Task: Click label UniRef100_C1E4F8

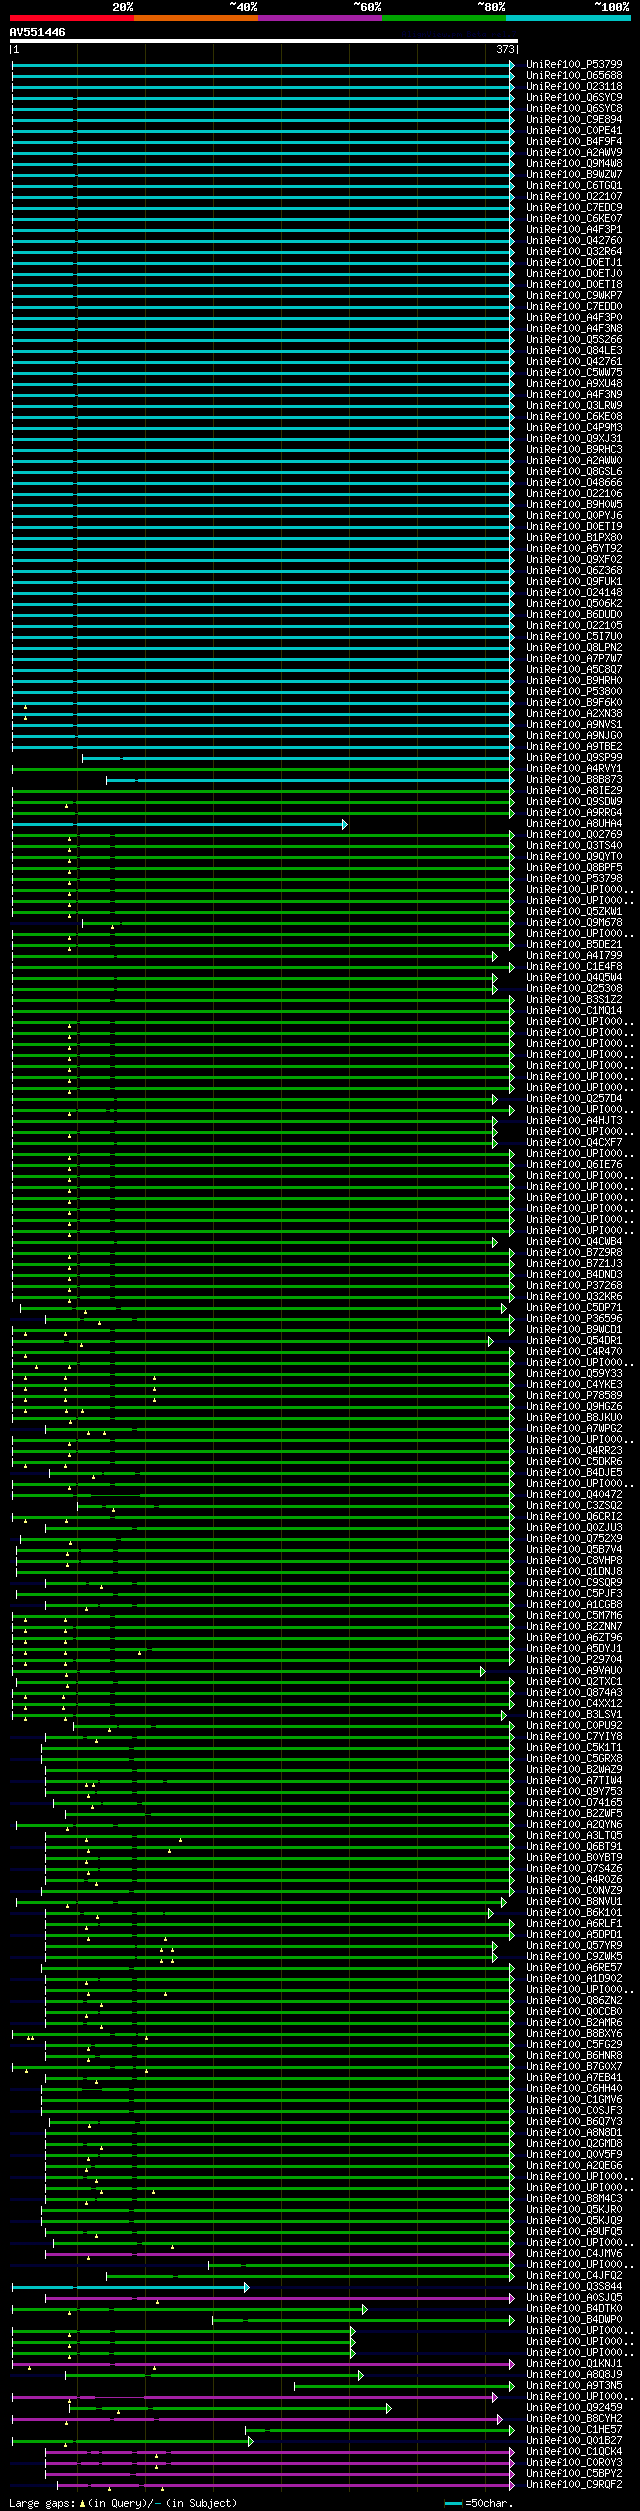Action: click(574, 966)
